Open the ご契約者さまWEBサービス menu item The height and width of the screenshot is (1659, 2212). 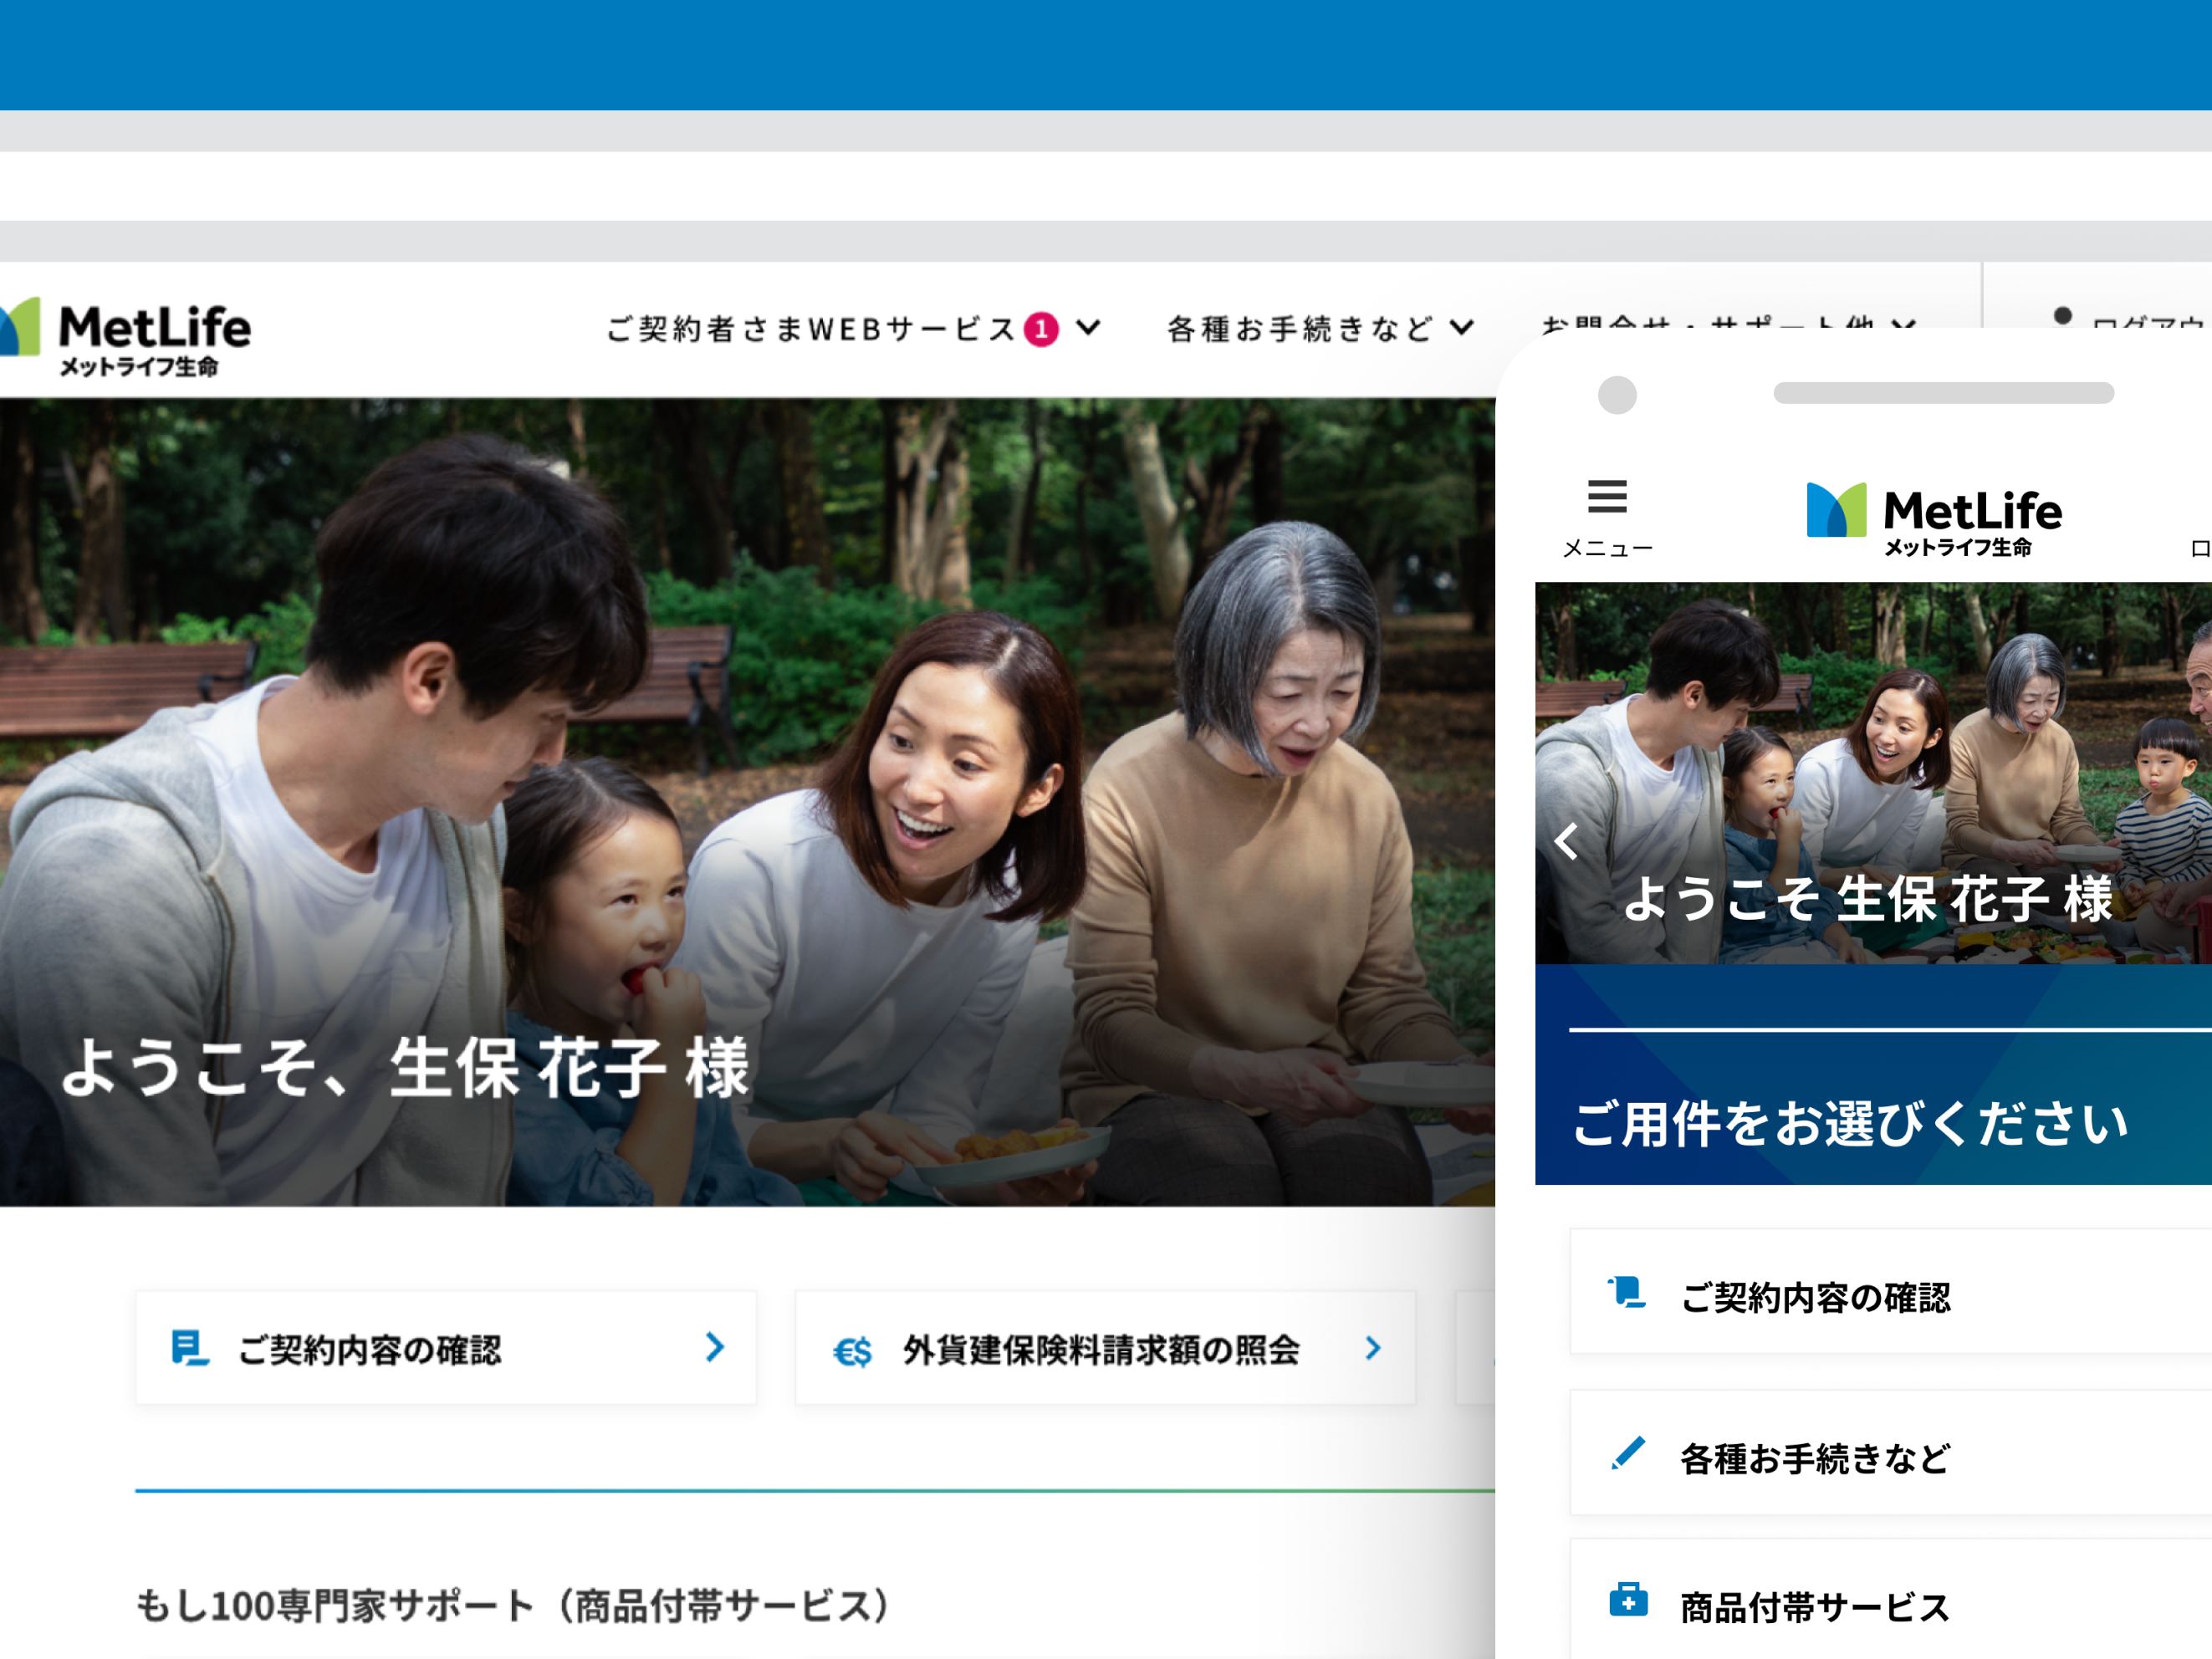(810, 329)
